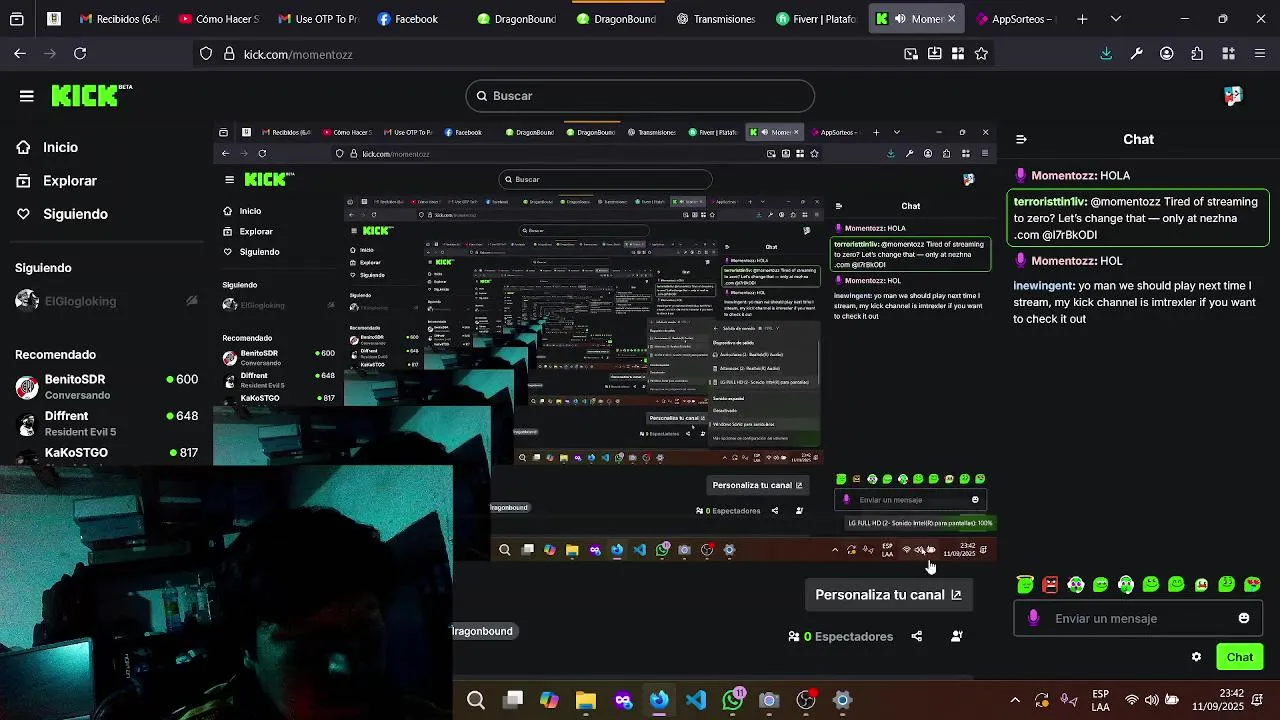Click the viewers icon by 0 Espectadores
This screenshot has width=1280, height=720.
(794, 636)
